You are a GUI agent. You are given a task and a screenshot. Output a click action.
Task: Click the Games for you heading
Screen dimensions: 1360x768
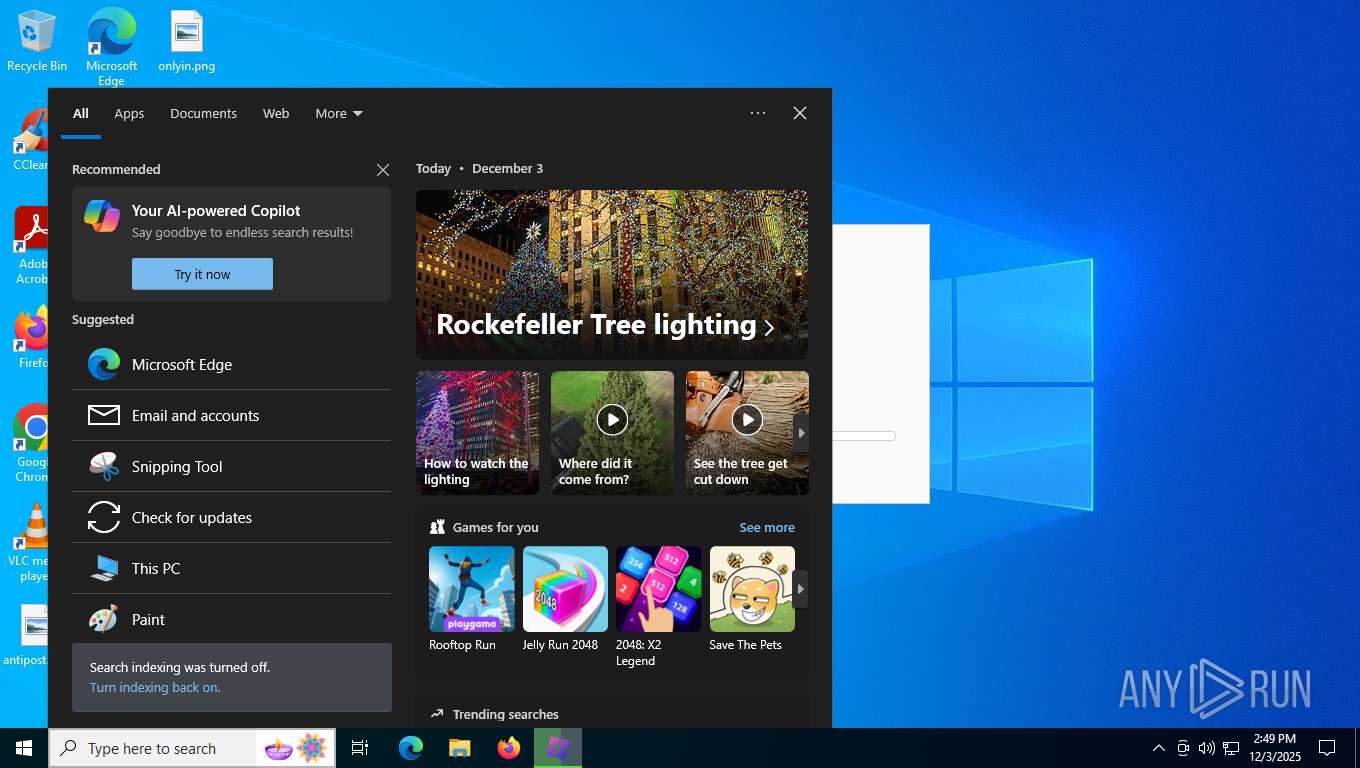(x=495, y=528)
